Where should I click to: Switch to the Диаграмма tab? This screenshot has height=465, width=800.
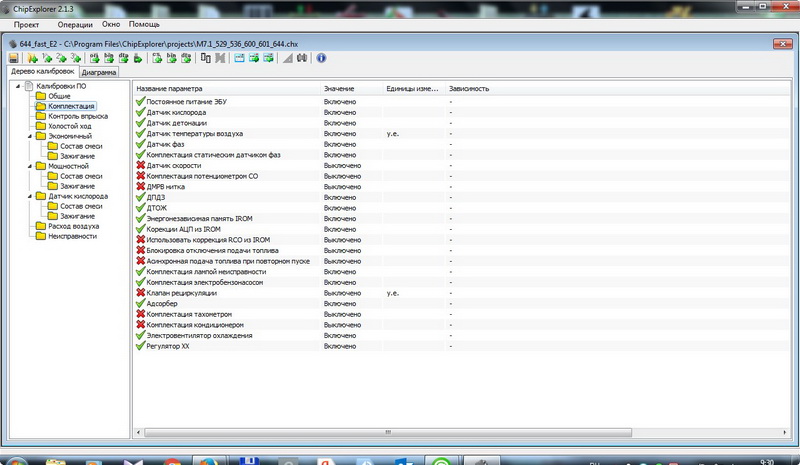(x=99, y=73)
